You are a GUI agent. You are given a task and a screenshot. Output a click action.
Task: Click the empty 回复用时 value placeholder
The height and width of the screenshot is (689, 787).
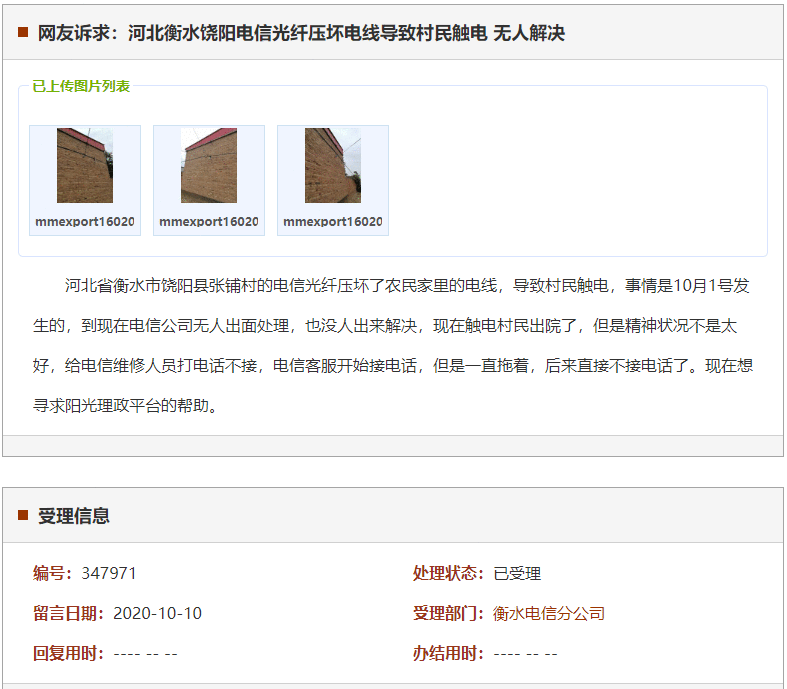click(x=145, y=653)
